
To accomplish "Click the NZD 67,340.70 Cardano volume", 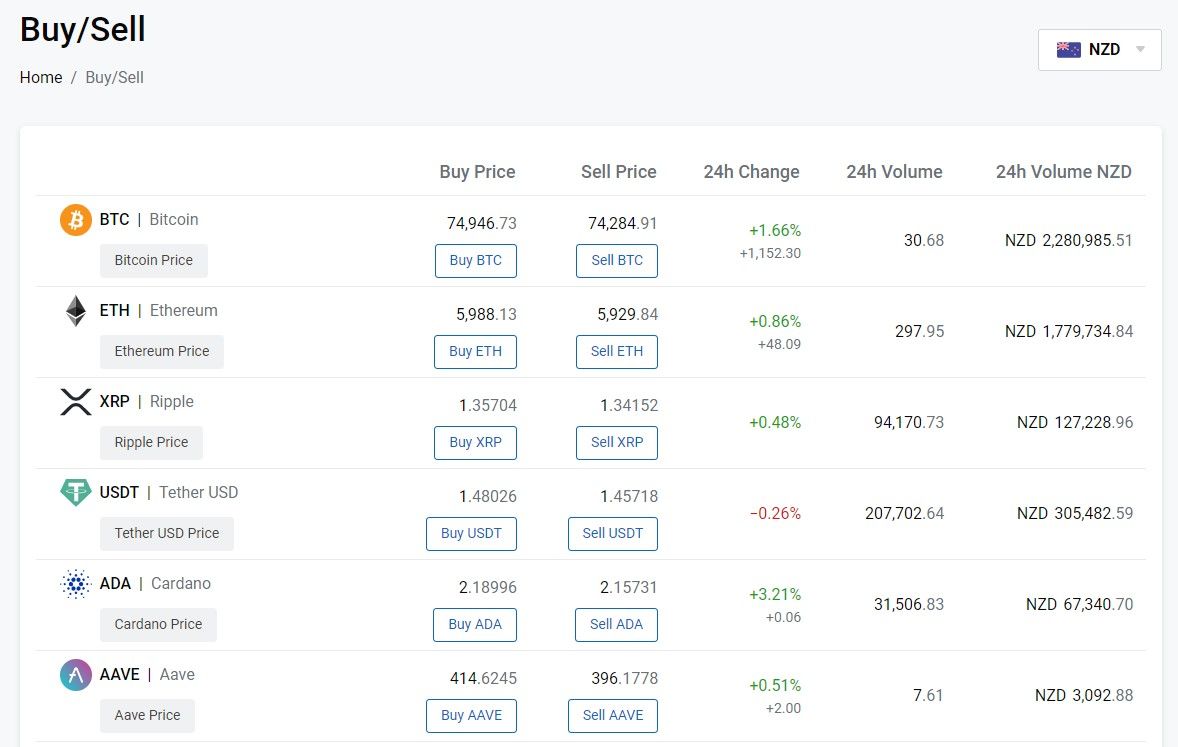I will [1079, 604].
